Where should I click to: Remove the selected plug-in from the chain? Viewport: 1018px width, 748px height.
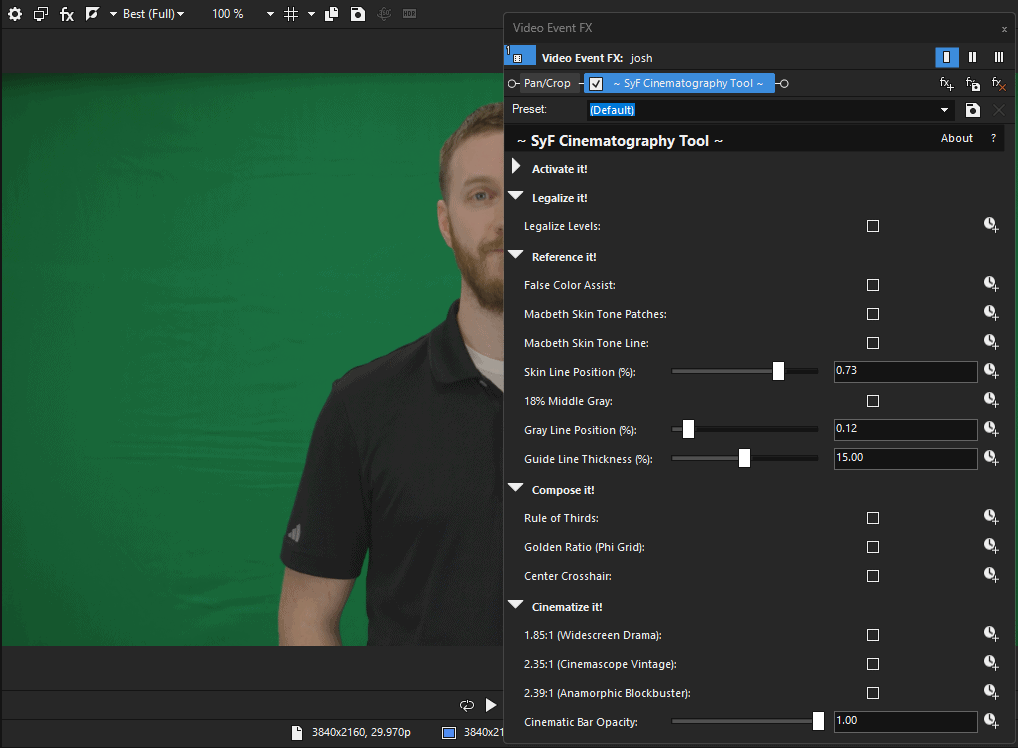(x=997, y=84)
